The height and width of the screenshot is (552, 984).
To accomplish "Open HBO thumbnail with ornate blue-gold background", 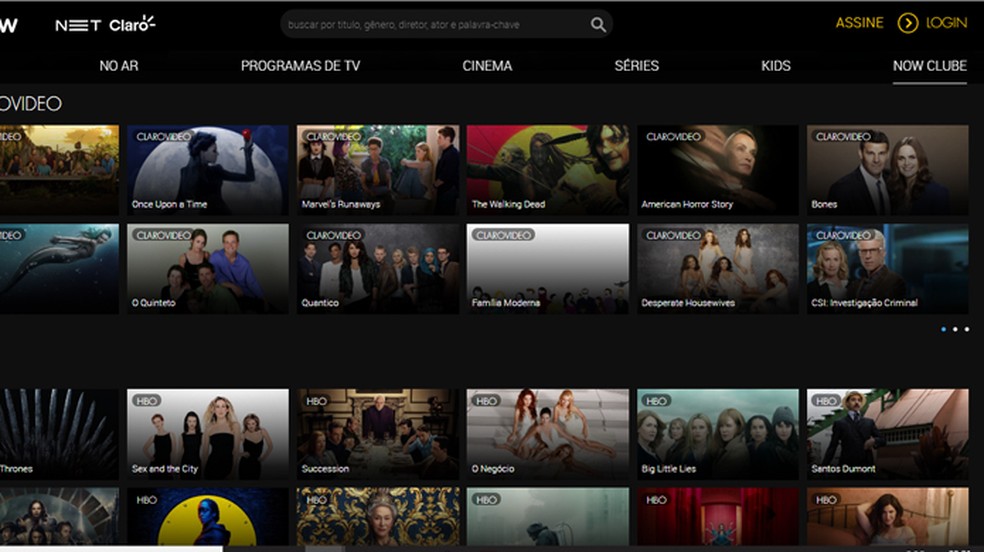I will (378, 516).
